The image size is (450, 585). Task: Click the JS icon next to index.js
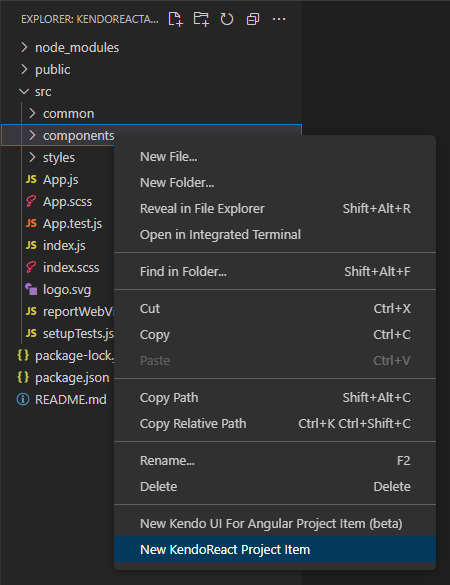click(x=31, y=245)
